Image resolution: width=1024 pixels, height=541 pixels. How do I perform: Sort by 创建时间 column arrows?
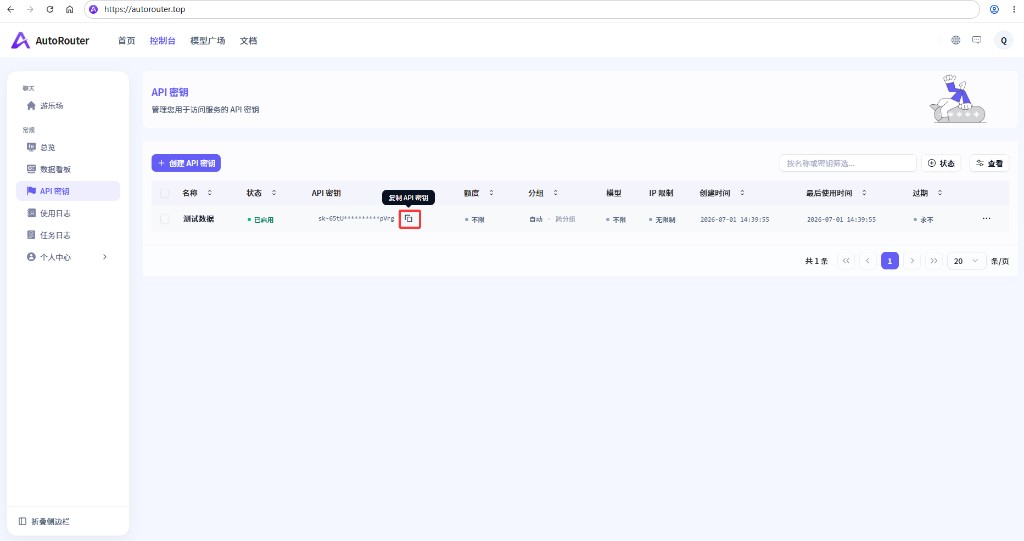(x=742, y=193)
